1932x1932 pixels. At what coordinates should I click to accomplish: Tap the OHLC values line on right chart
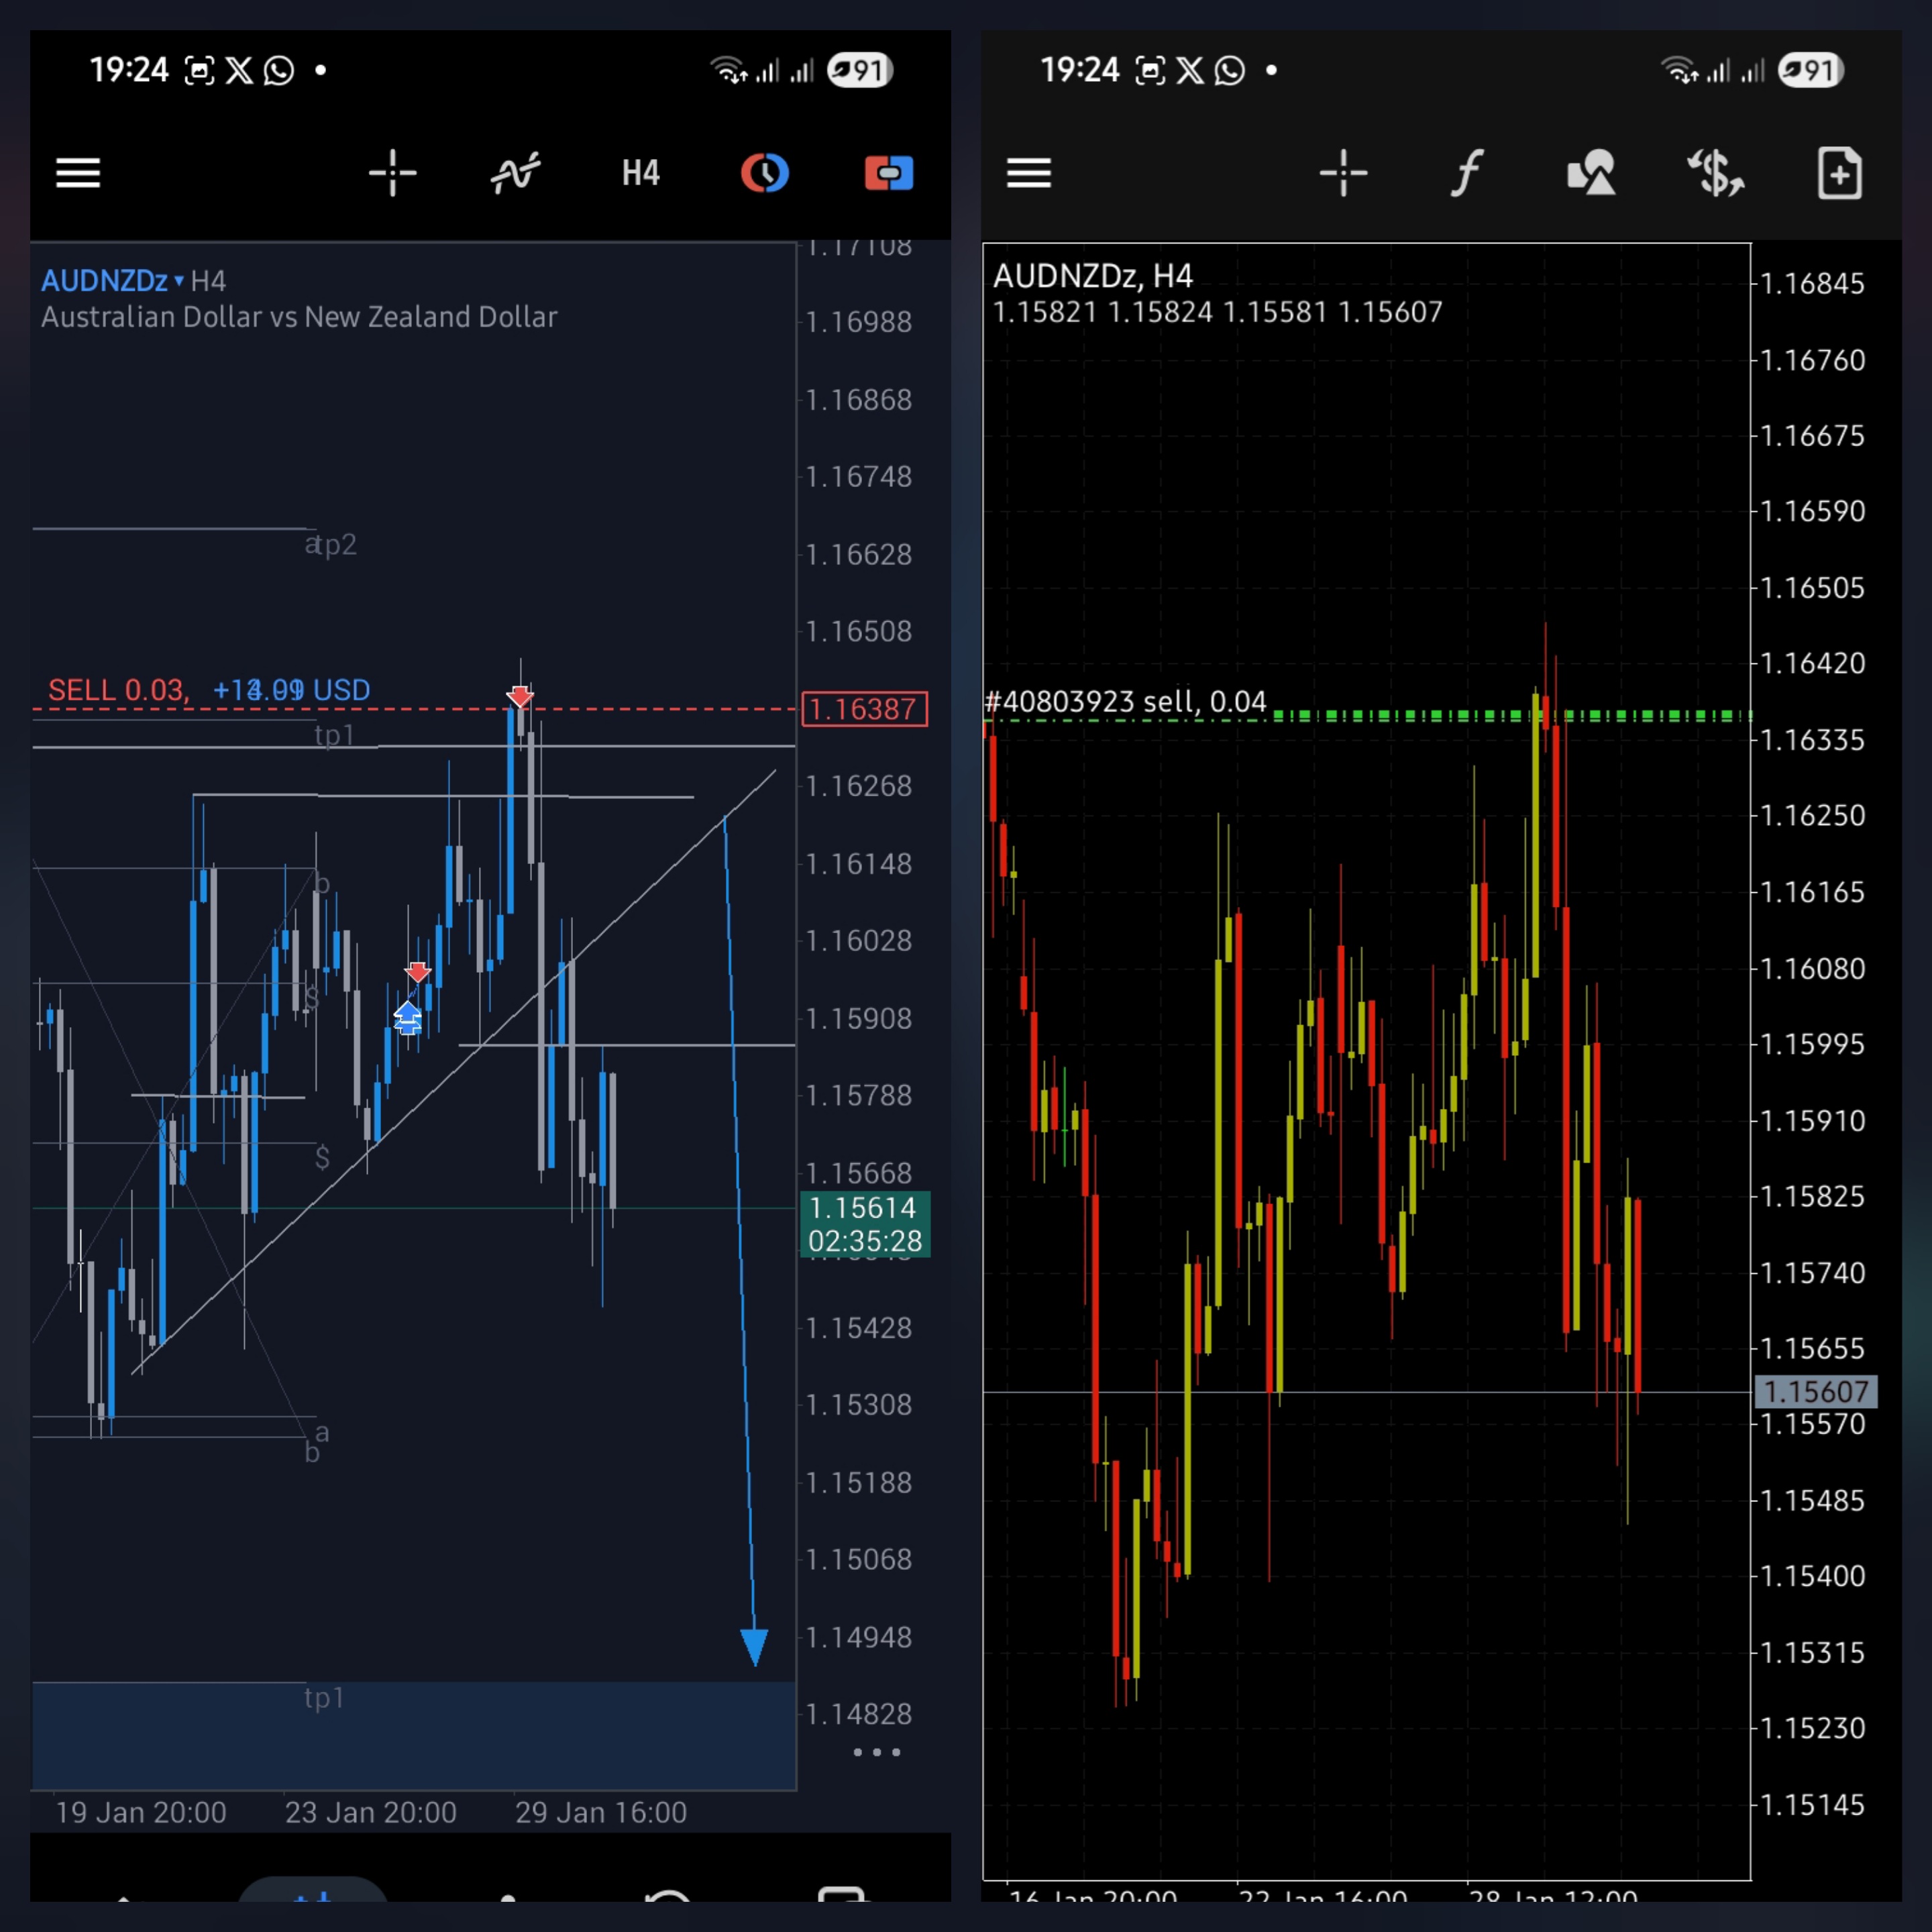[x=1217, y=312]
